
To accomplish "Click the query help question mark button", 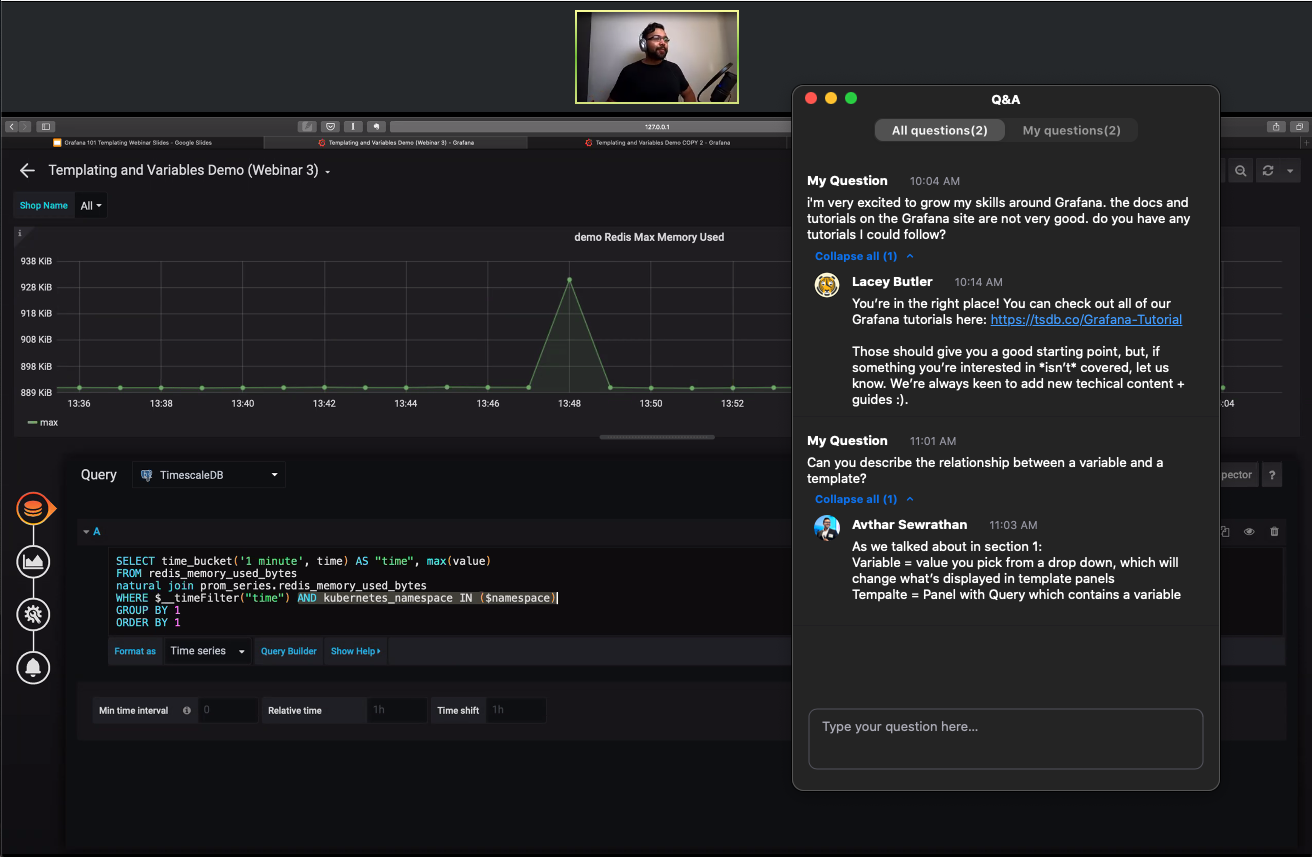I will pos(1273,475).
